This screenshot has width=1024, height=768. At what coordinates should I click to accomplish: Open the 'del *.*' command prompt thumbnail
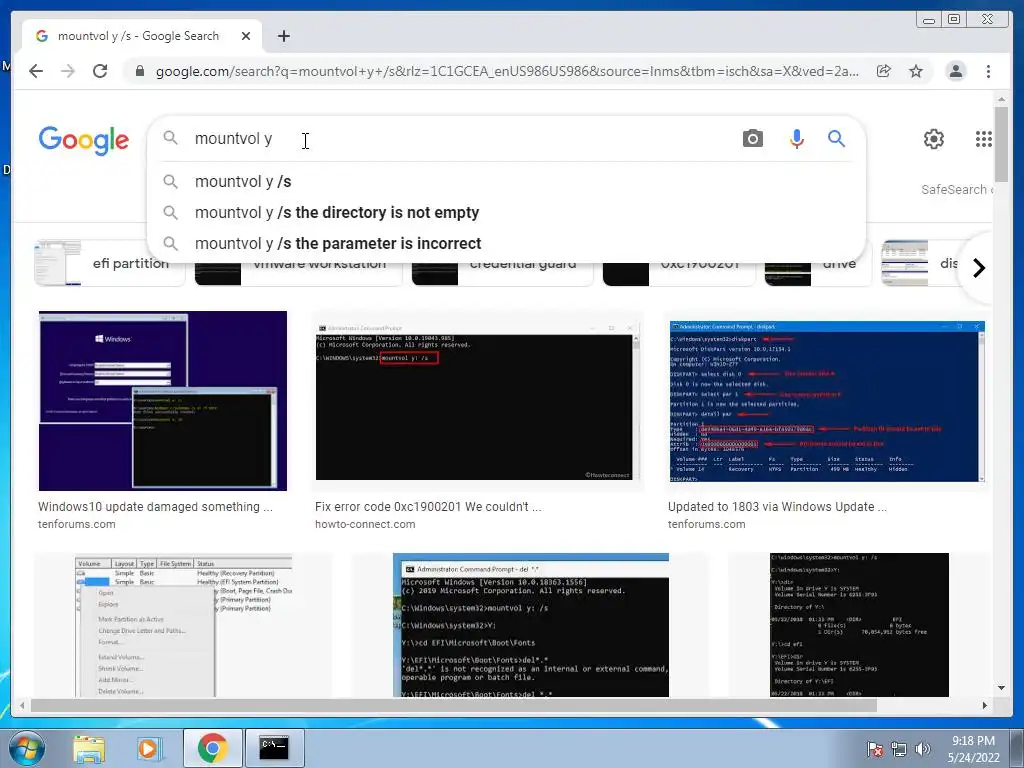(531, 625)
